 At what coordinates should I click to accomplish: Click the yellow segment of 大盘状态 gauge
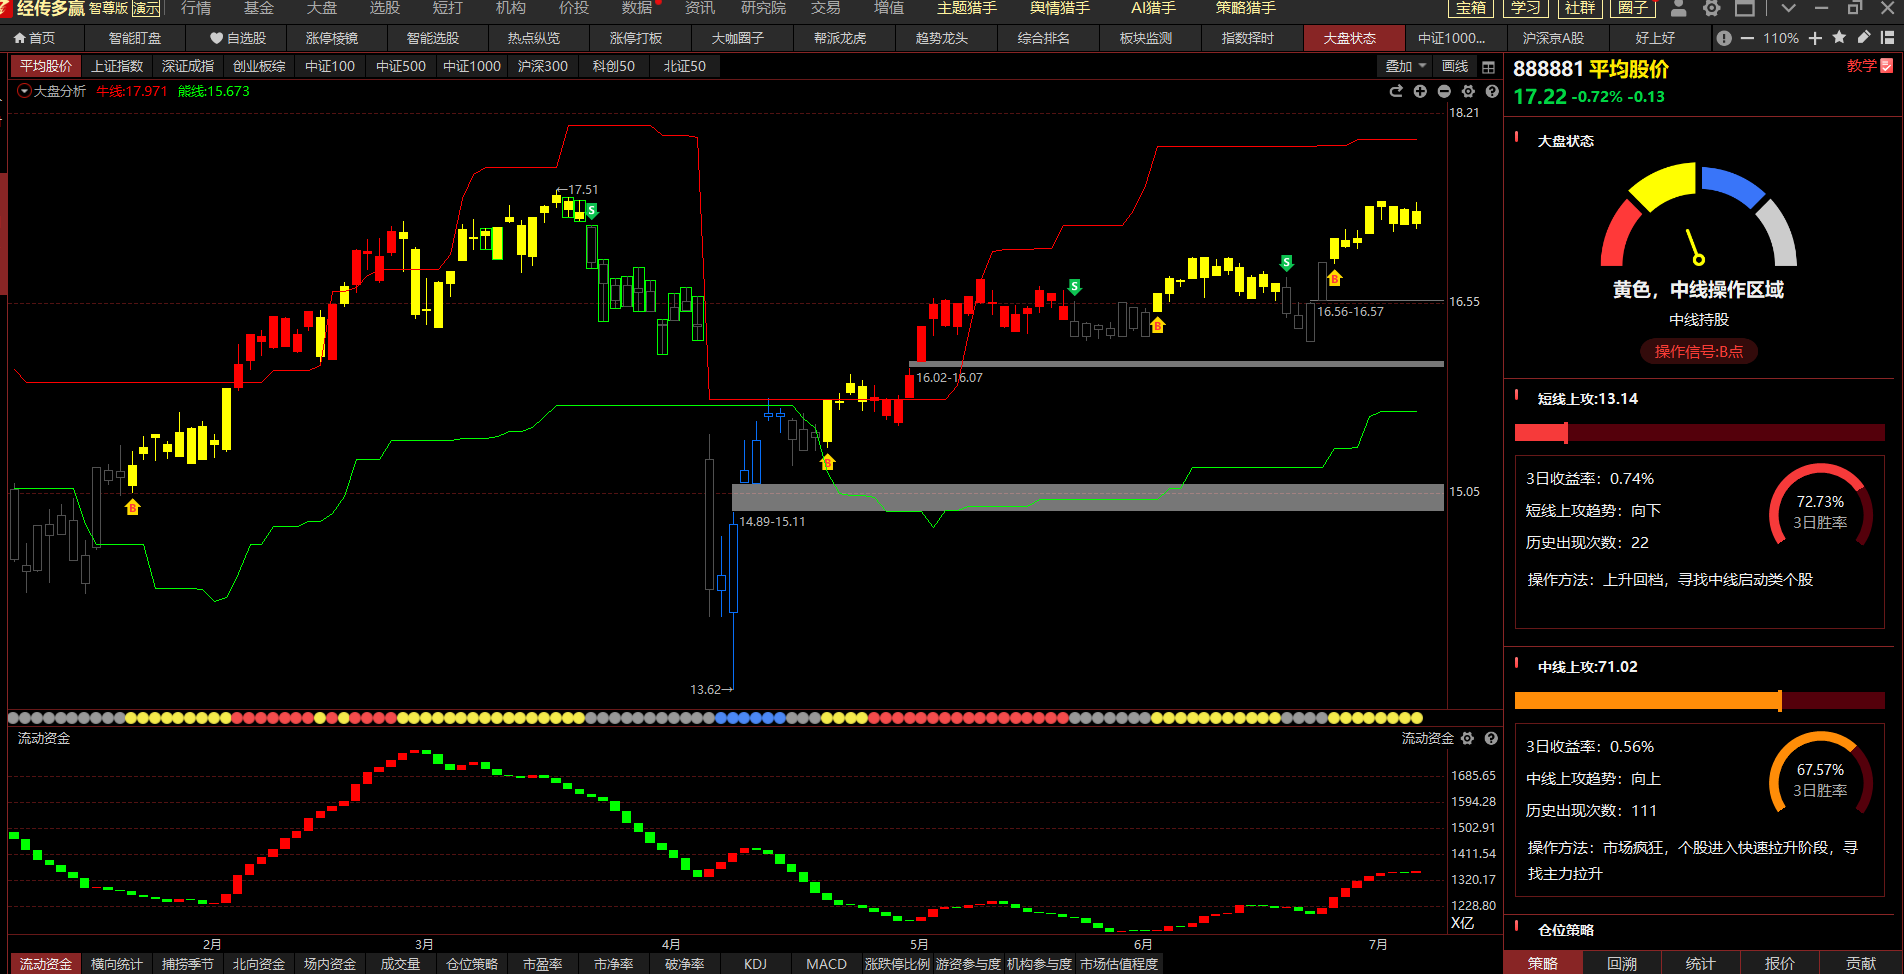pyautogui.click(x=1663, y=186)
